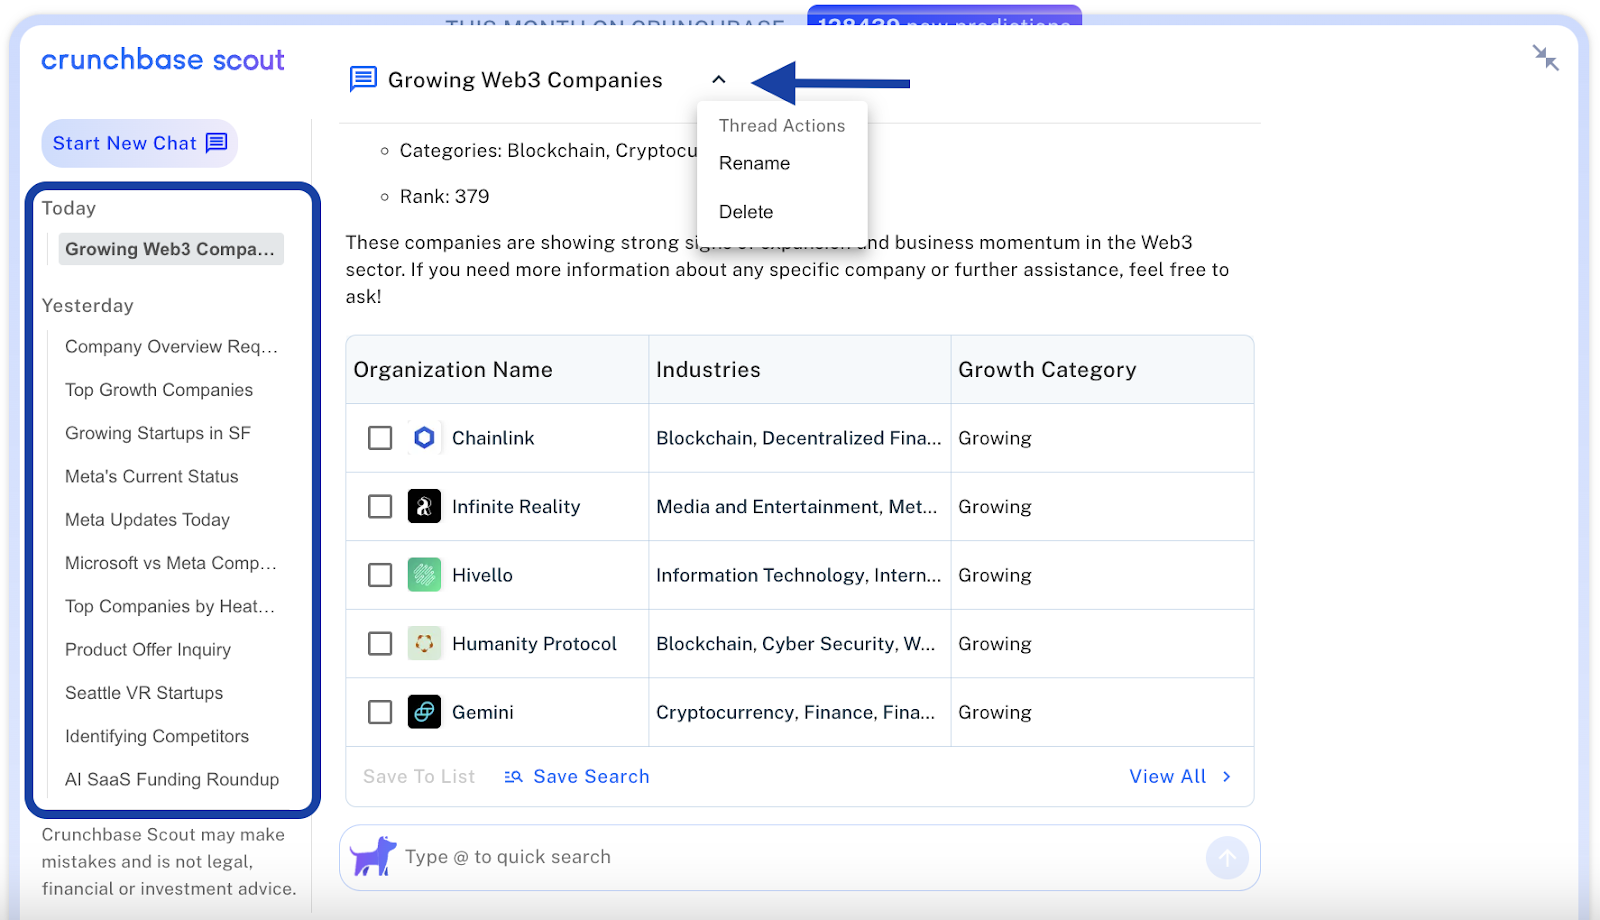Click Save To List button
Image resolution: width=1600 pixels, height=920 pixels.
[419, 777]
